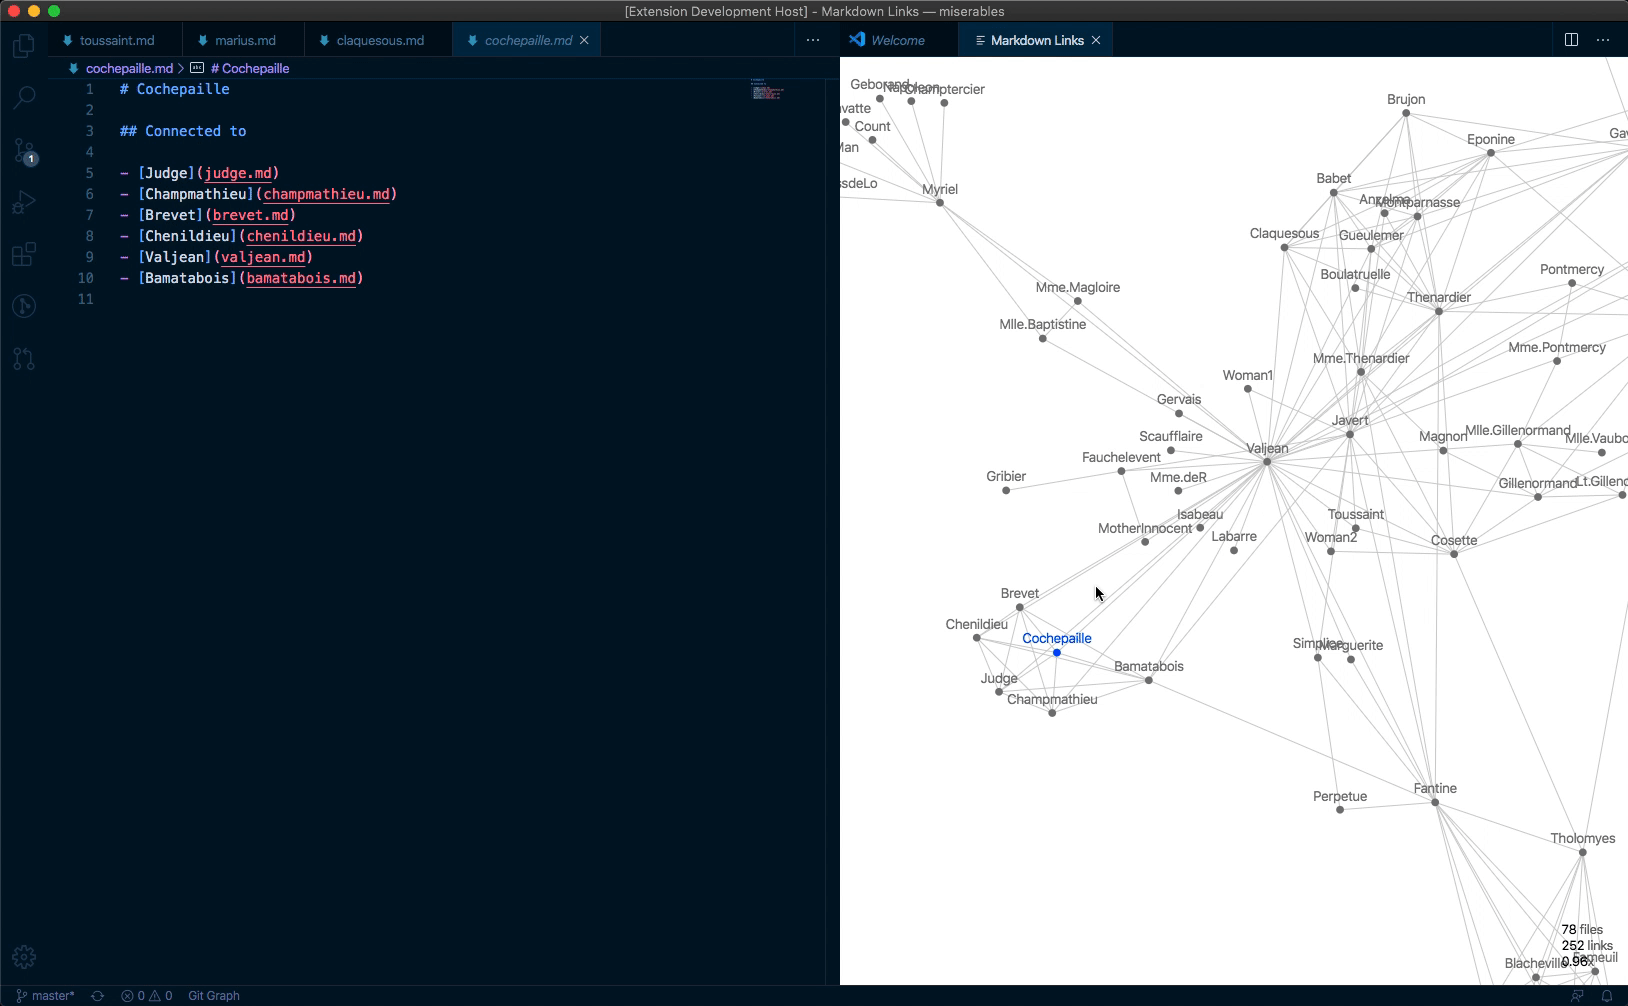Open the Manage gear menu

coord(24,957)
